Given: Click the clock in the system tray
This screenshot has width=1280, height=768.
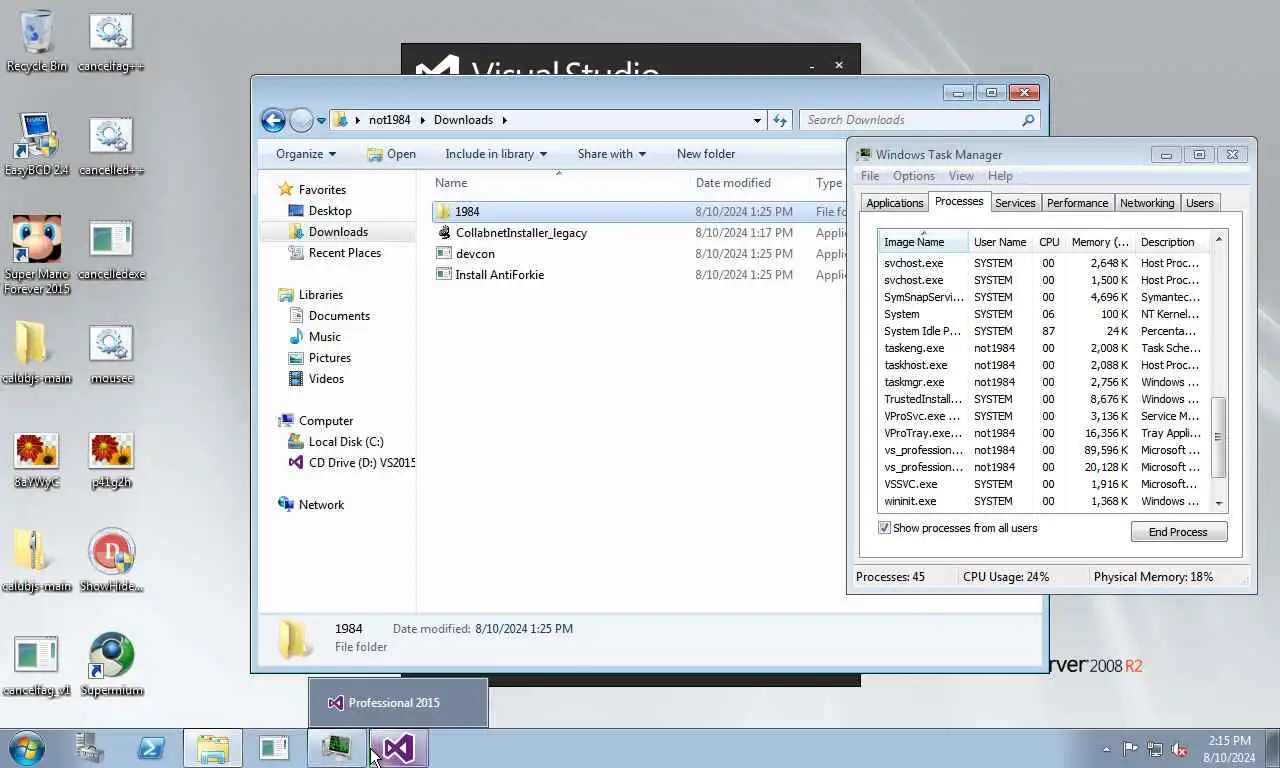Looking at the screenshot, I should pos(1229,749).
